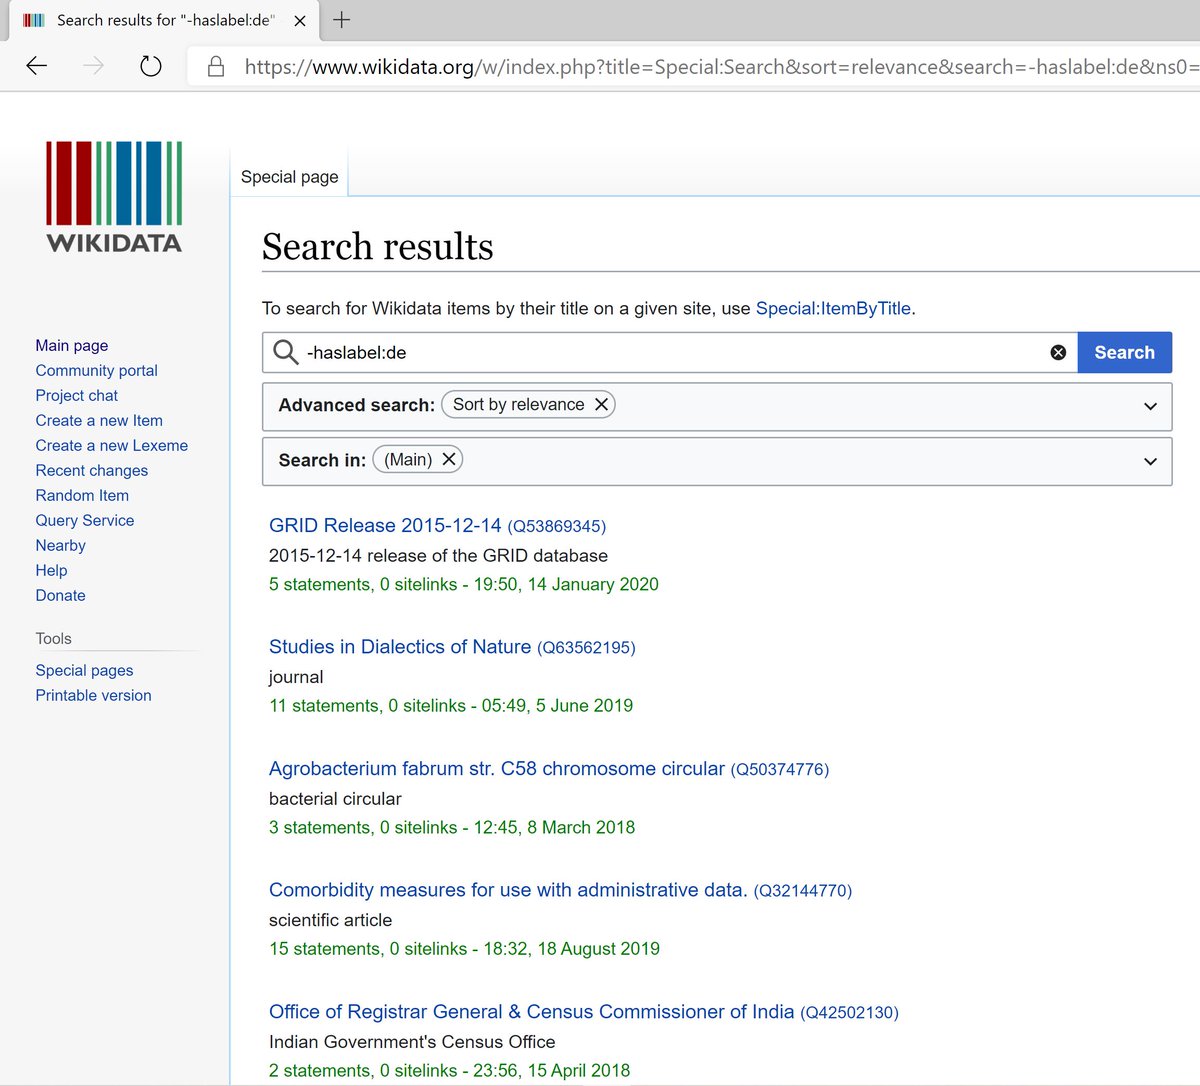
Task: Select the Special page tab
Action: click(289, 177)
